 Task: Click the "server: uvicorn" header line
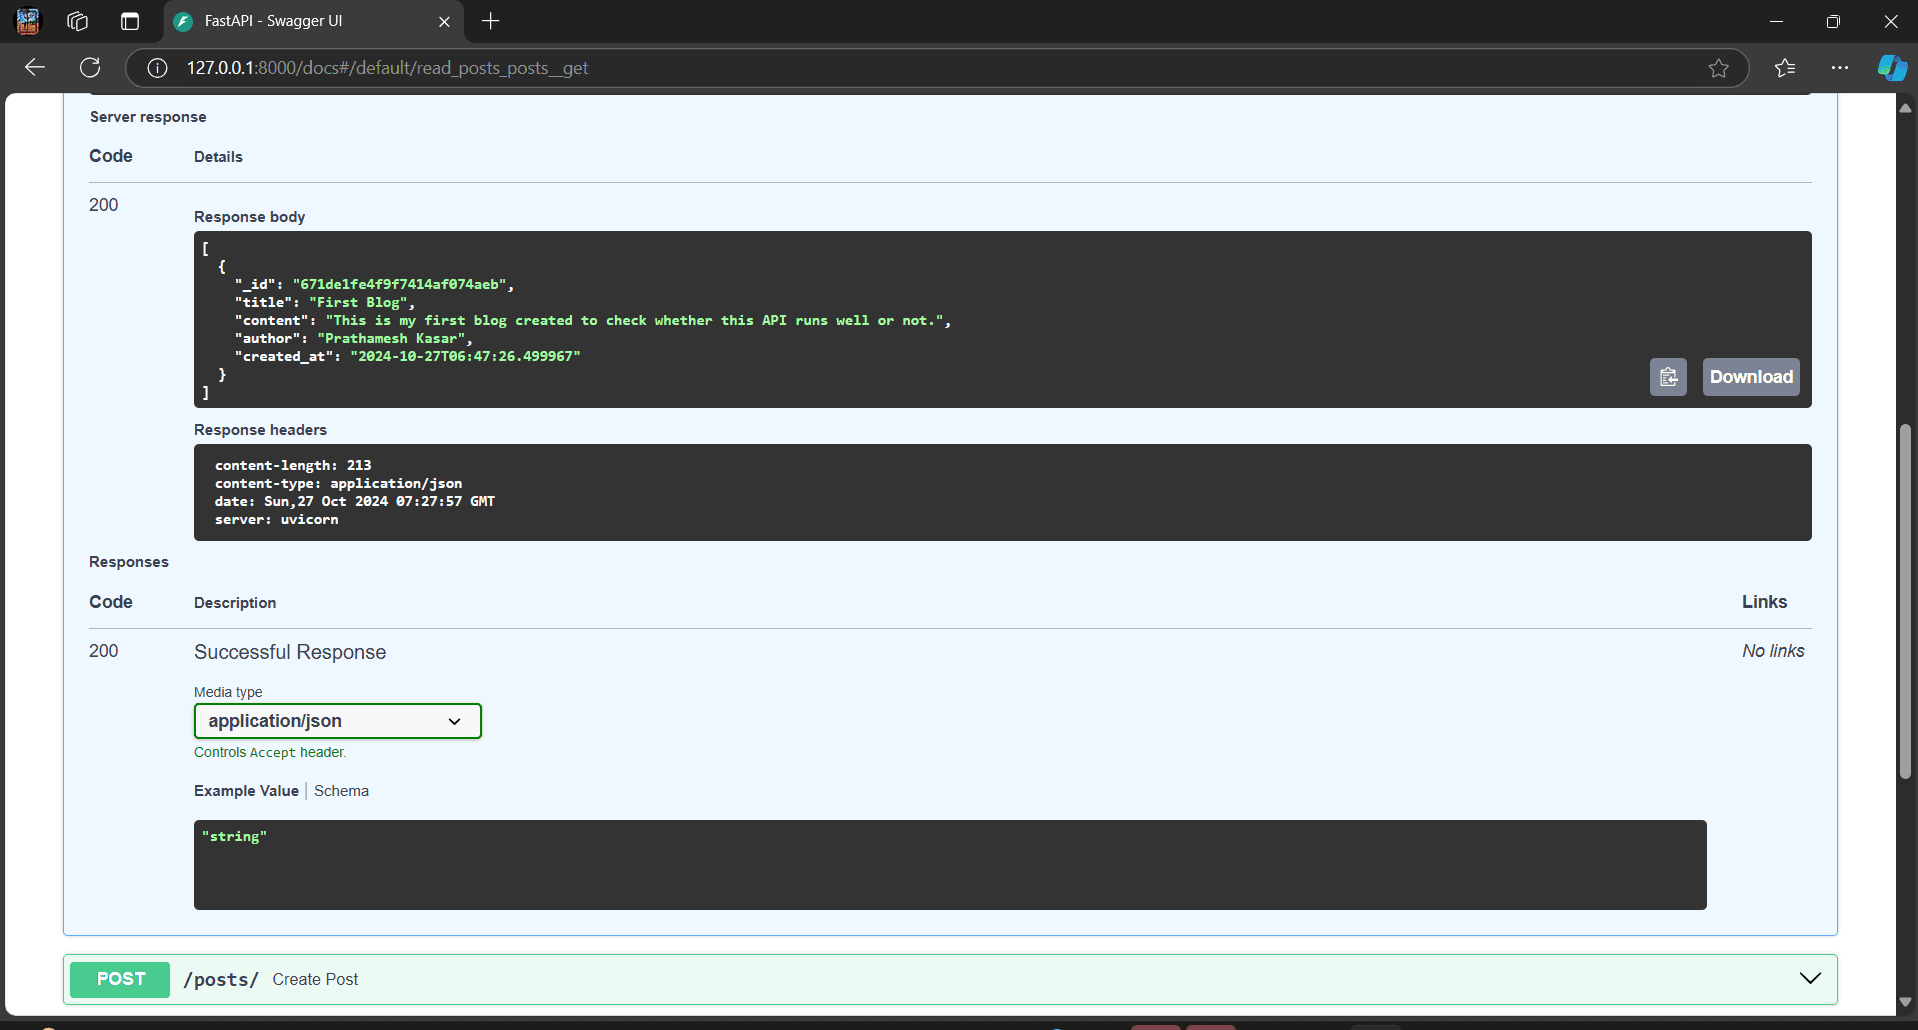[x=276, y=519]
